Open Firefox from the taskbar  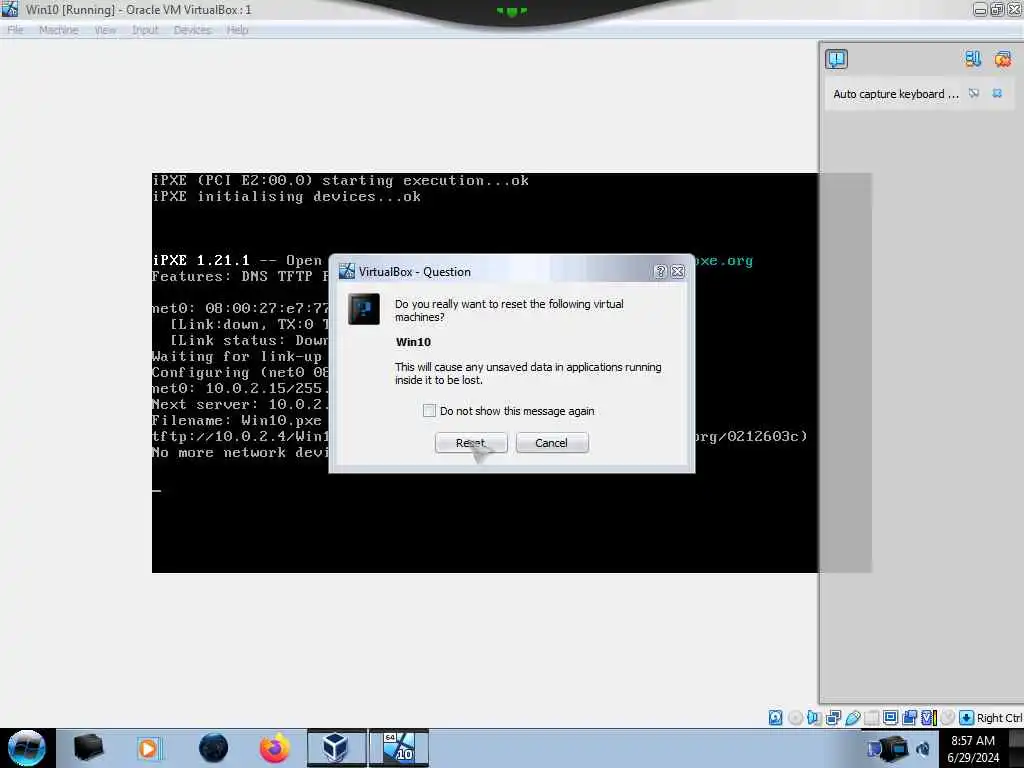coord(275,748)
